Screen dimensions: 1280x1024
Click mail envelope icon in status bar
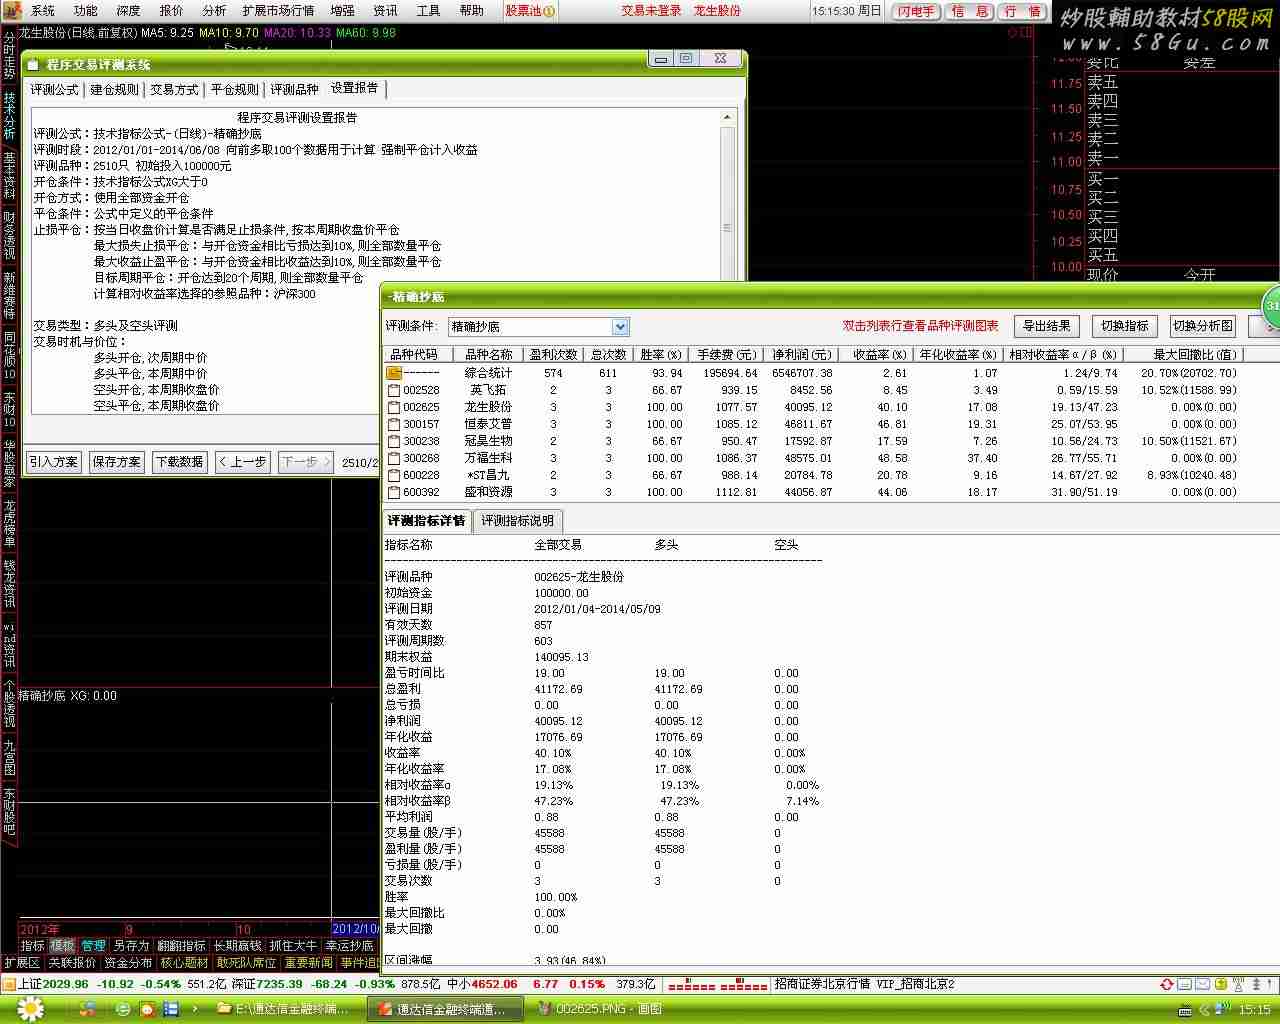point(1202,985)
